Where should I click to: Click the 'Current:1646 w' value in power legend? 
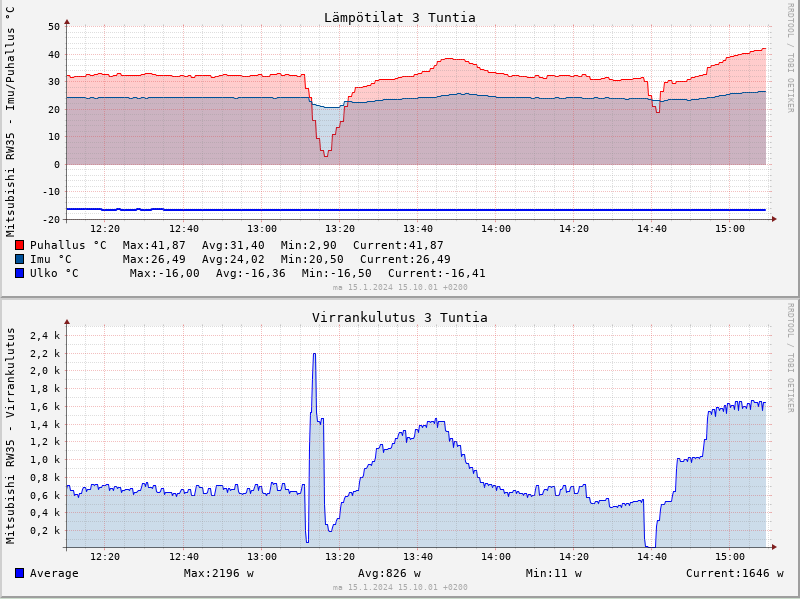(734, 573)
